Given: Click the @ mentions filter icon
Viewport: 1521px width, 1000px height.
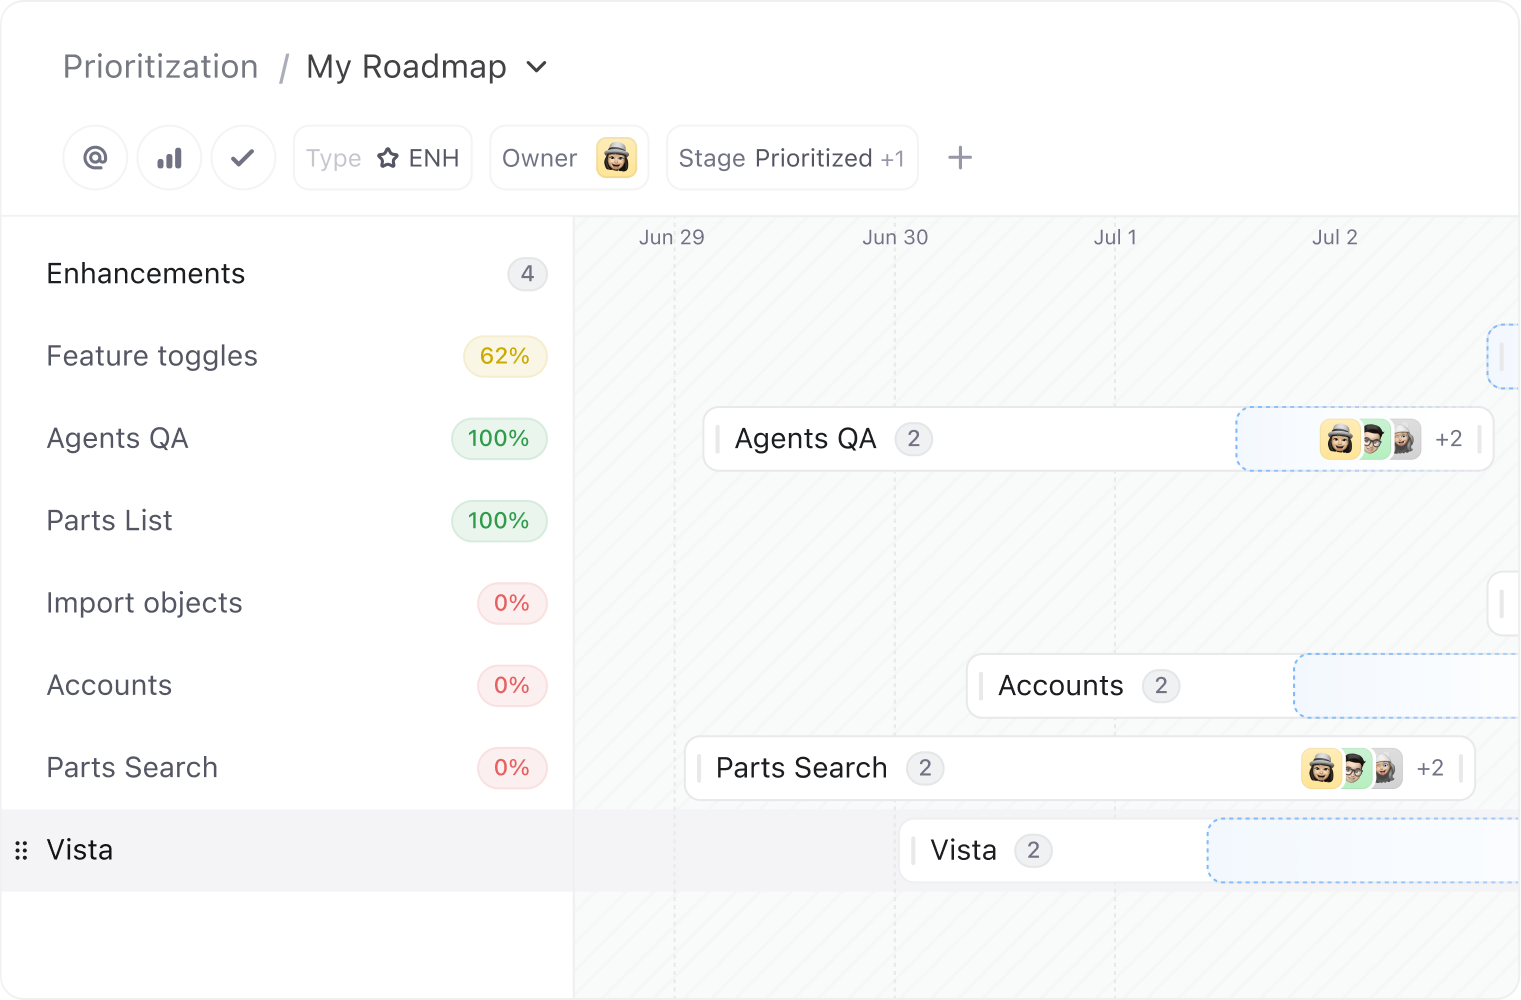Looking at the screenshot, I should coord(95,158).
